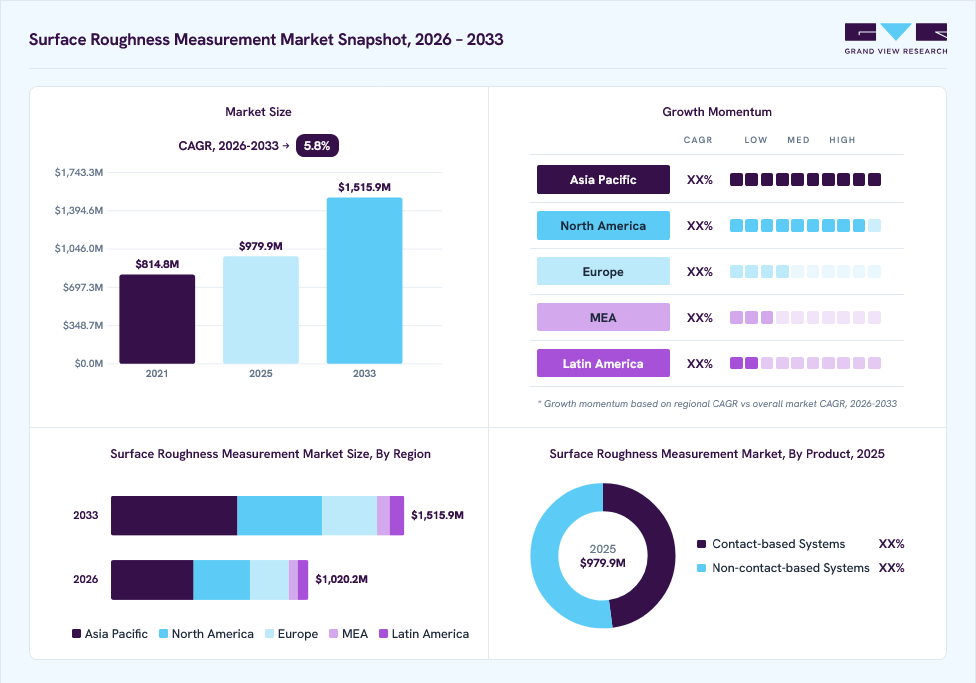Click the Latin America XX% CAGR value
Screen dimensions: 976x683
pos(700,364)
